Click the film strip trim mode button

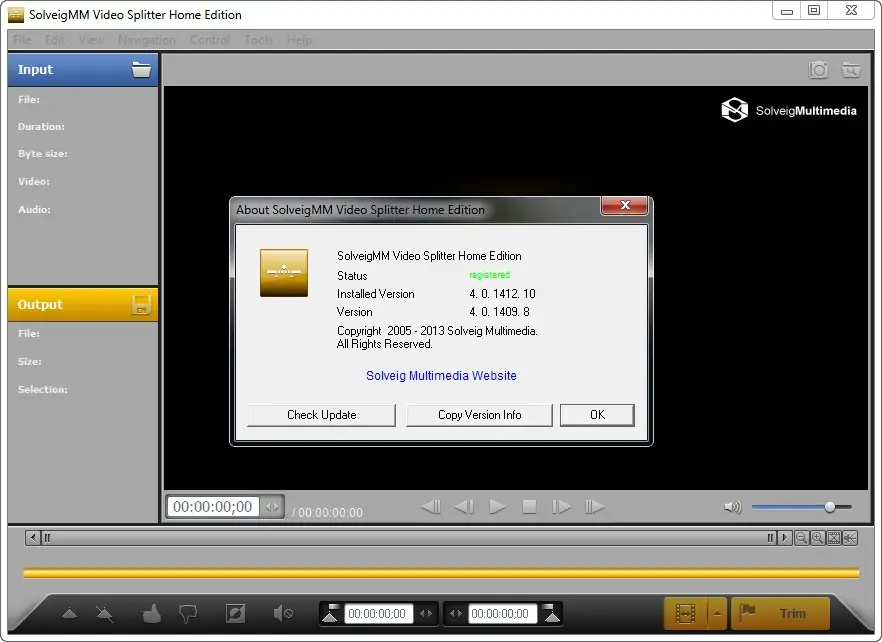[x=685, y=613]
